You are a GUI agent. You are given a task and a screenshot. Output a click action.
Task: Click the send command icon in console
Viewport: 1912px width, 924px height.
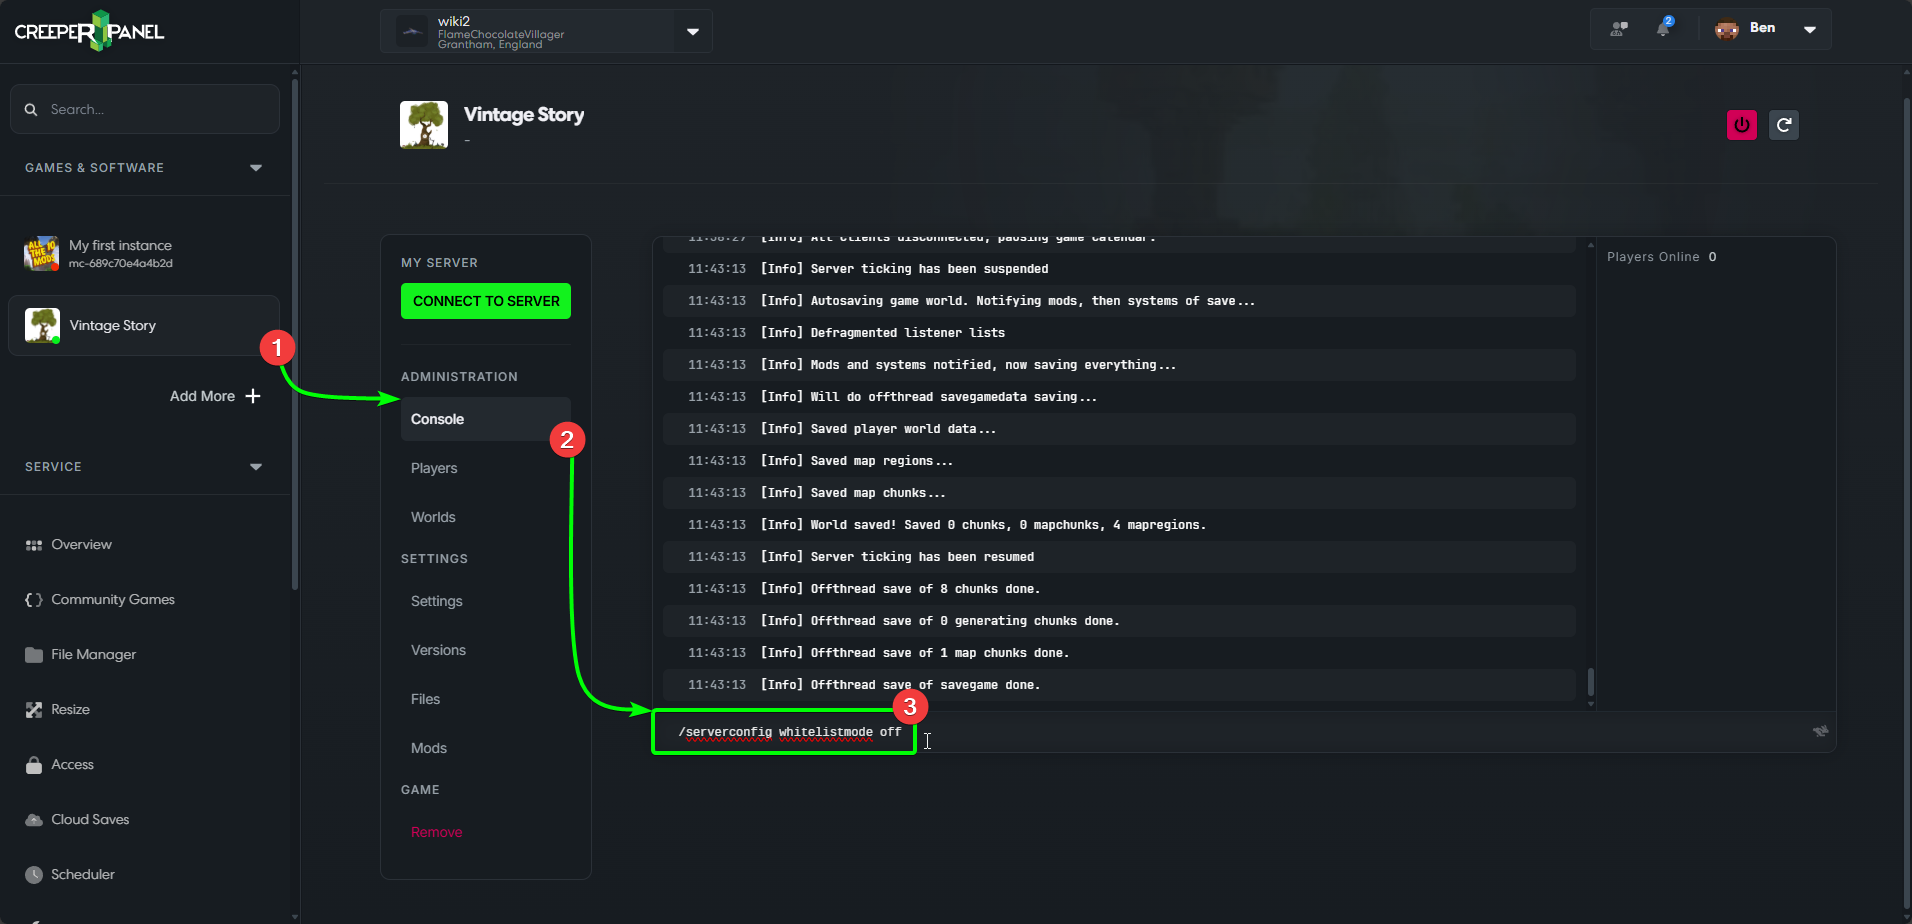click(1820, 731)
